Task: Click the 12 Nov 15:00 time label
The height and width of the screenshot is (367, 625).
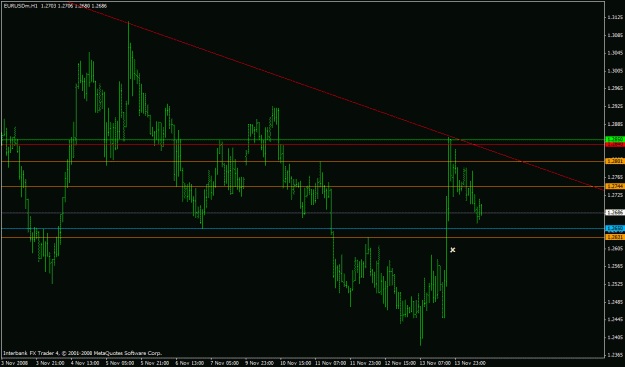Action: click(x=399, y=363)
